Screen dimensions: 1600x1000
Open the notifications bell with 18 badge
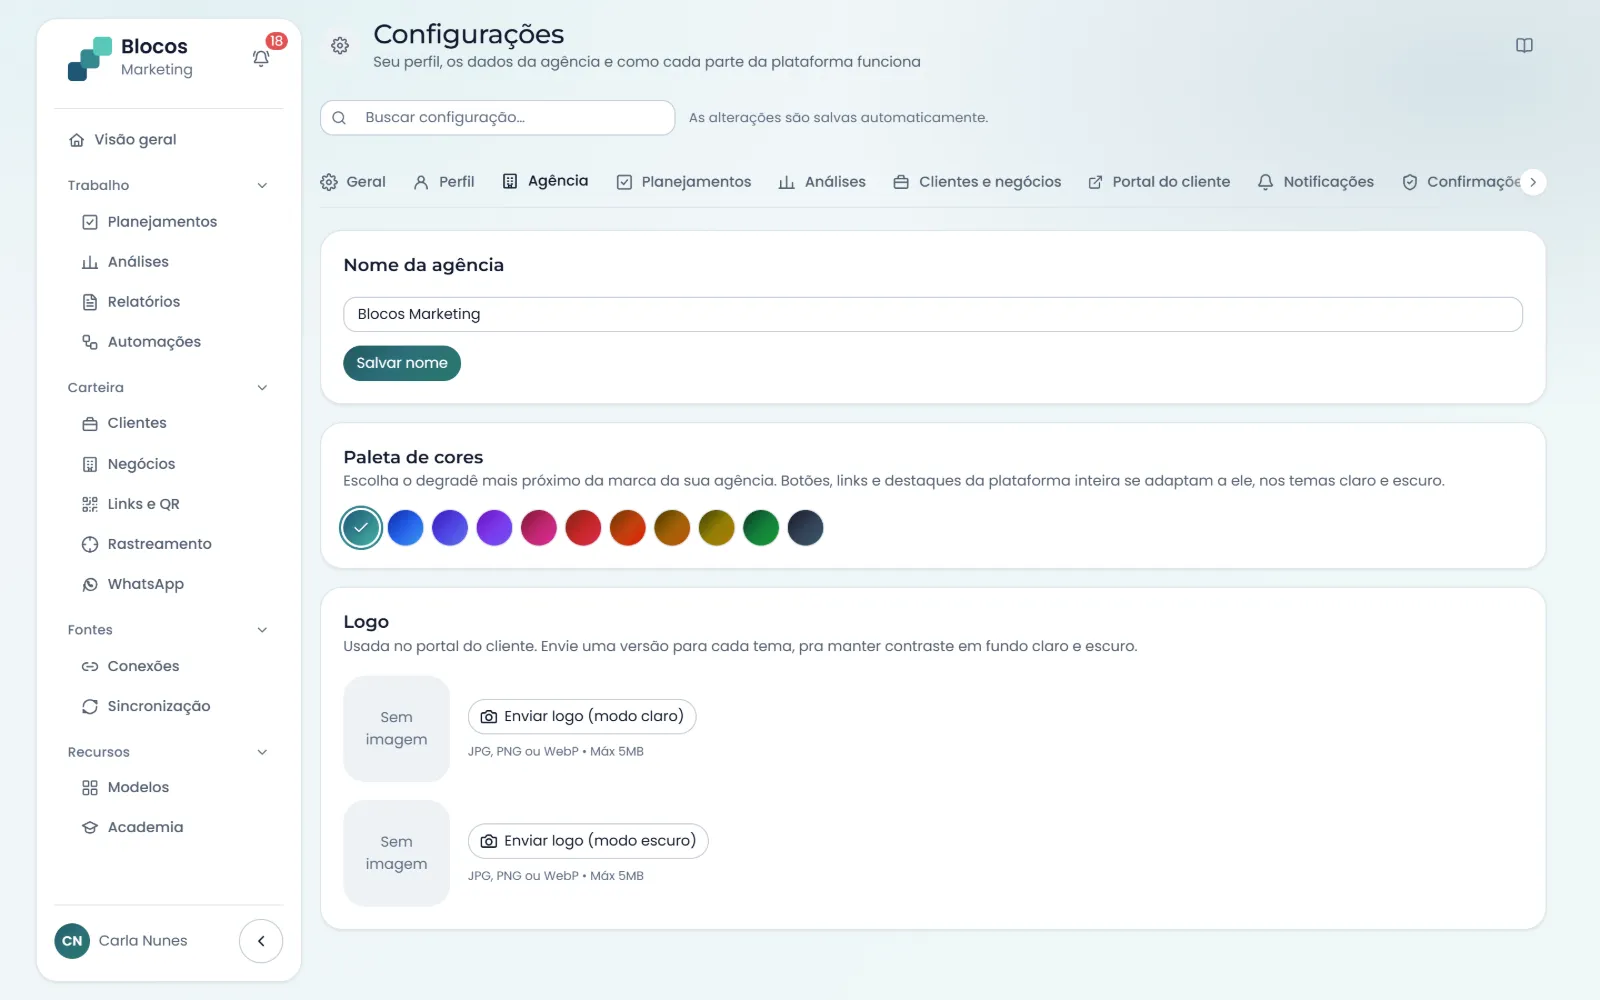coord(261,58)
